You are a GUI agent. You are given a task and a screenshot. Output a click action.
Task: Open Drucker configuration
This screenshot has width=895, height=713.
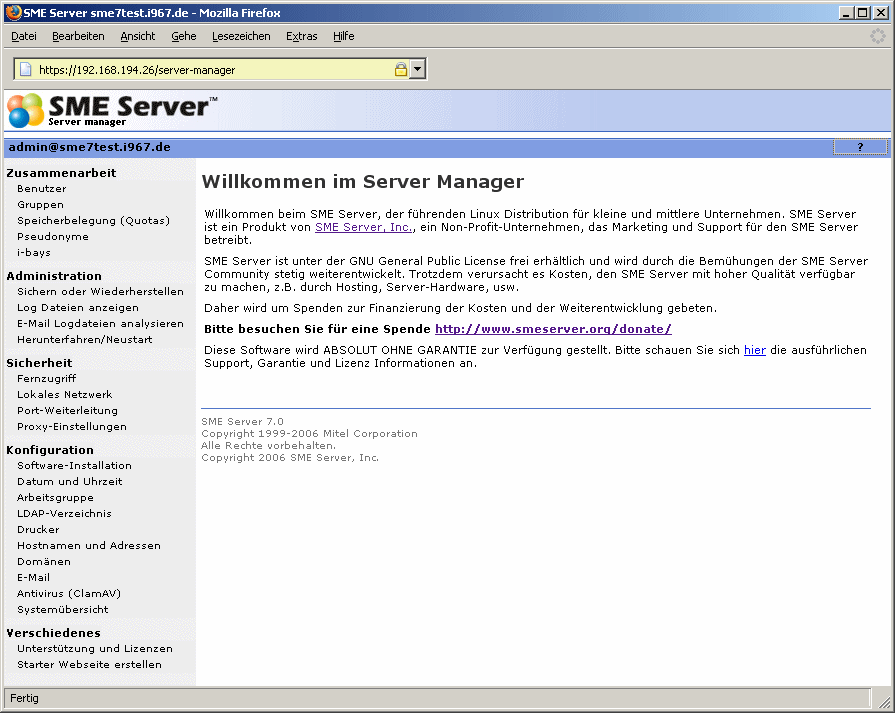(38, 529)
